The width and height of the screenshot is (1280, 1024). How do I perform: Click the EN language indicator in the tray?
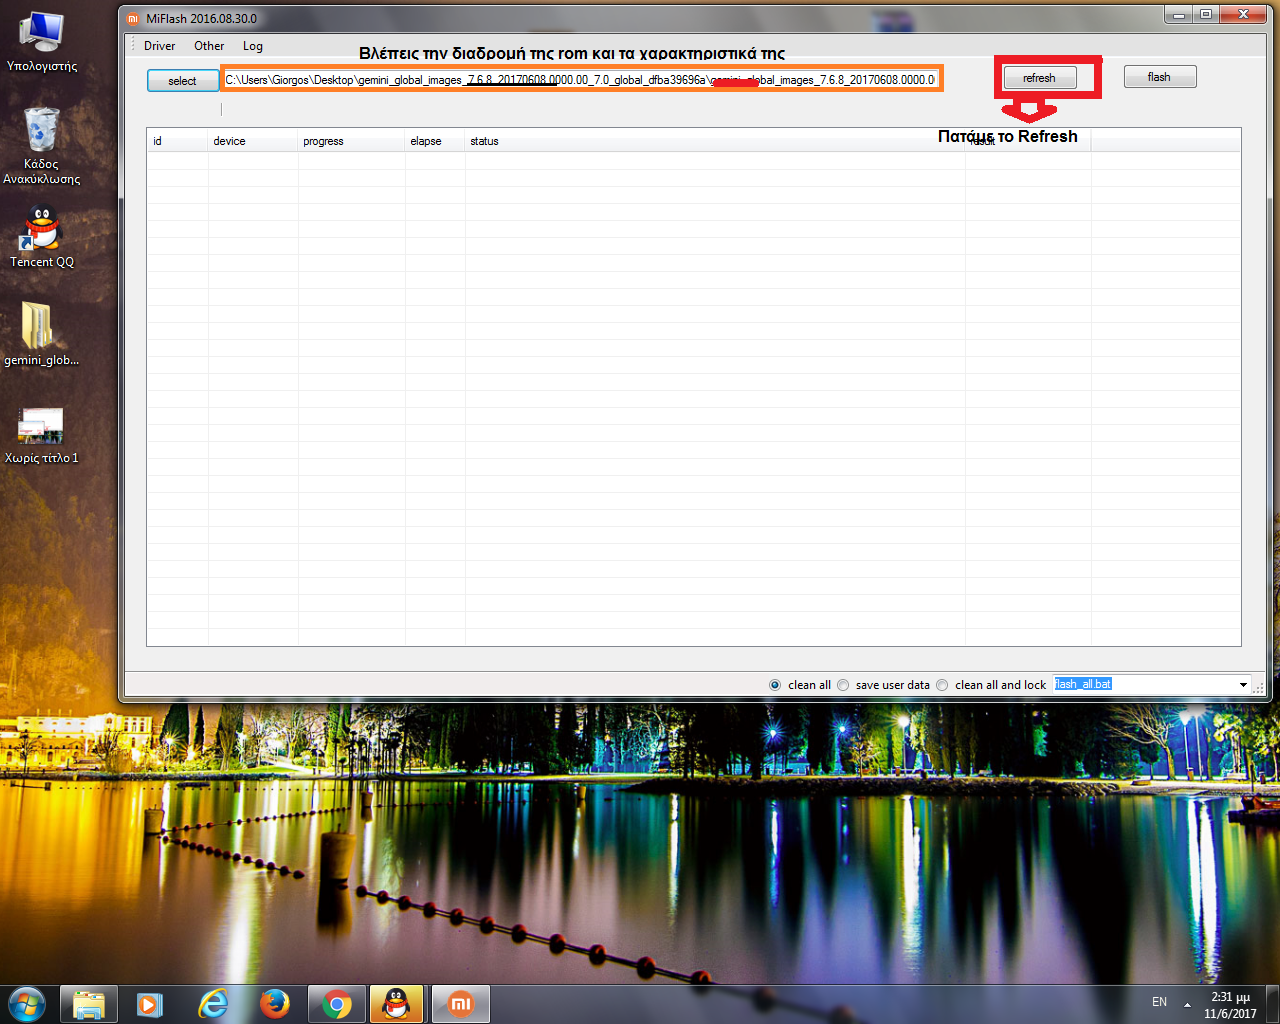click(x=1159, y=1002)
